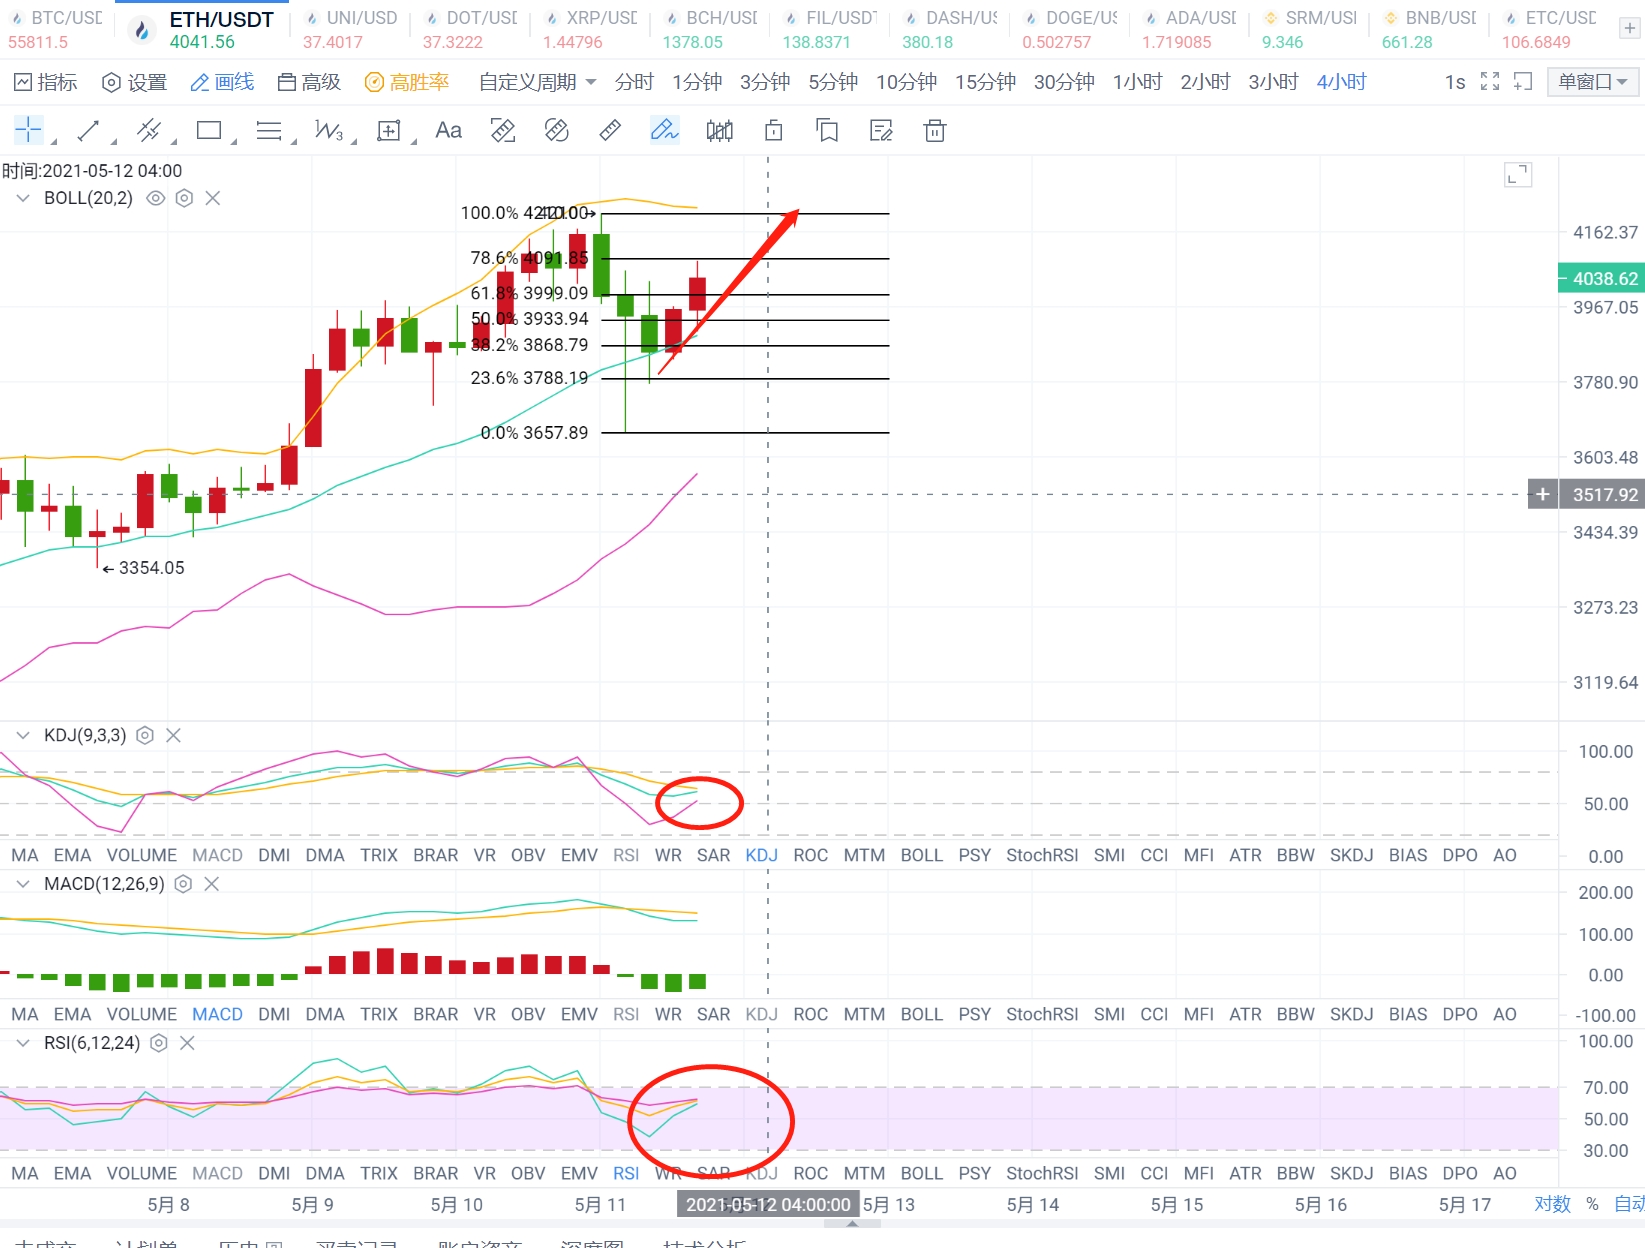Select the ruler measuring tool
Viewport: 1645px width, 1248px height.
pyautogui.click(x=610, y=130)
